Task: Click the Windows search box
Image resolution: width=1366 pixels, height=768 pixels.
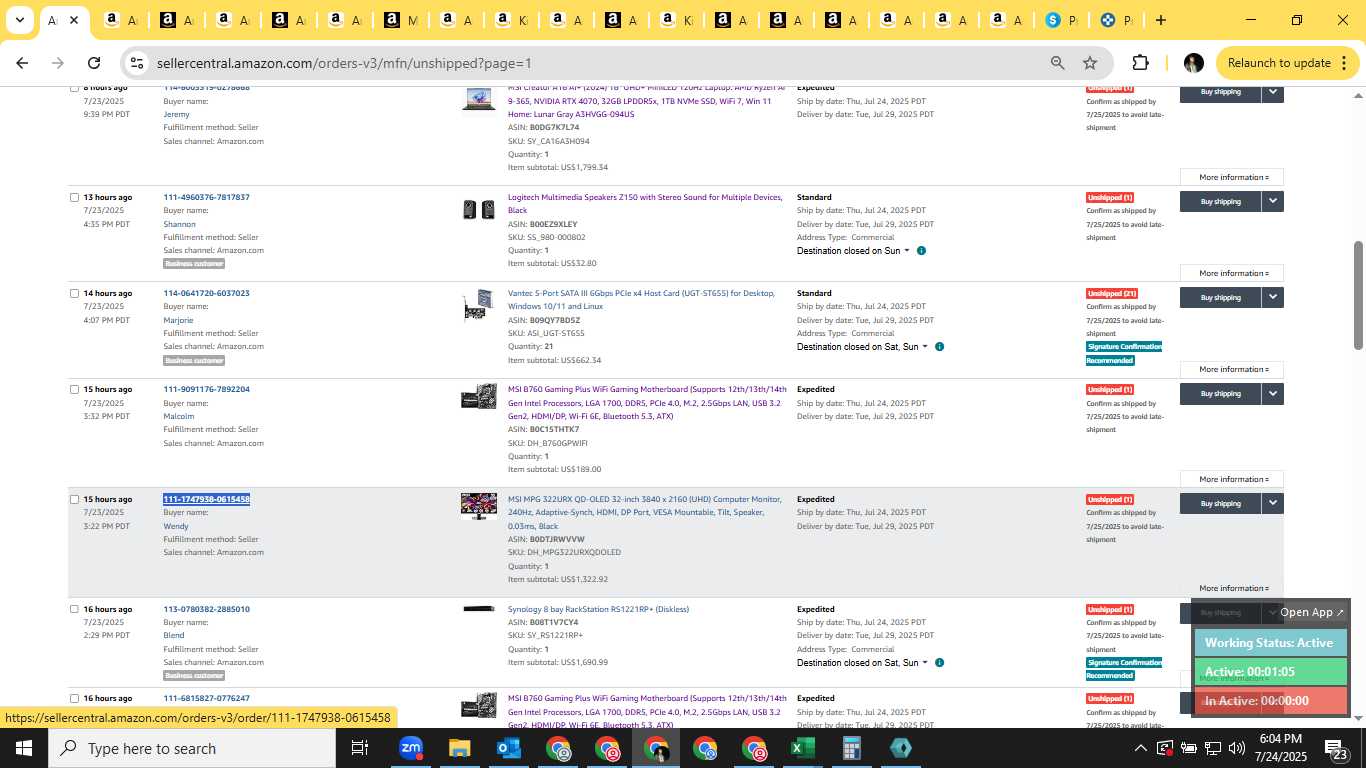Action: point(193,748)
